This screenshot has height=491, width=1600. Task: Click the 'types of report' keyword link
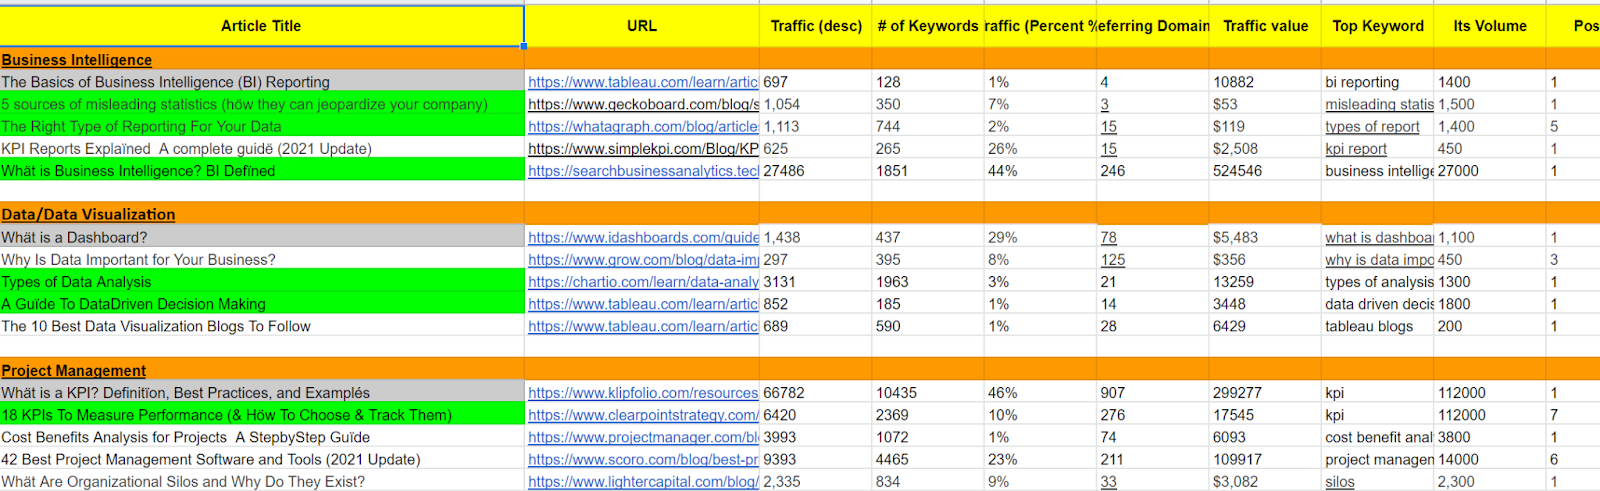(x=1372, y=126)
